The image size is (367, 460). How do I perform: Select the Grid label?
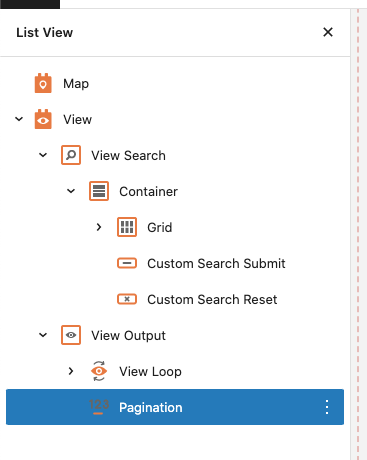coord(160,227)
